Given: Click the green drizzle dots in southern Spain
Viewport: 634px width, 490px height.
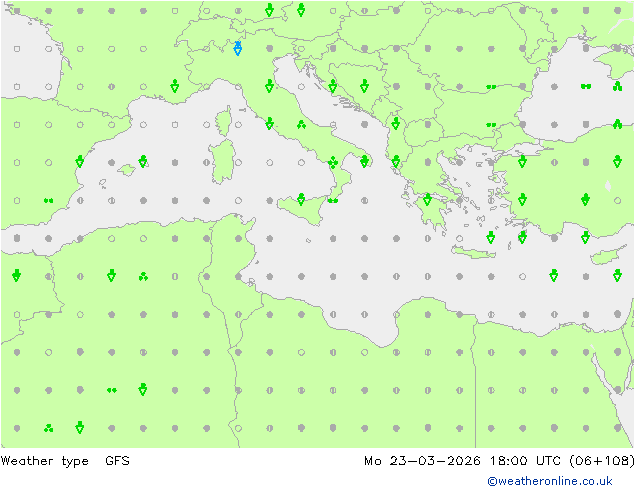Looking at the screenshot, I should click(49, 201).
